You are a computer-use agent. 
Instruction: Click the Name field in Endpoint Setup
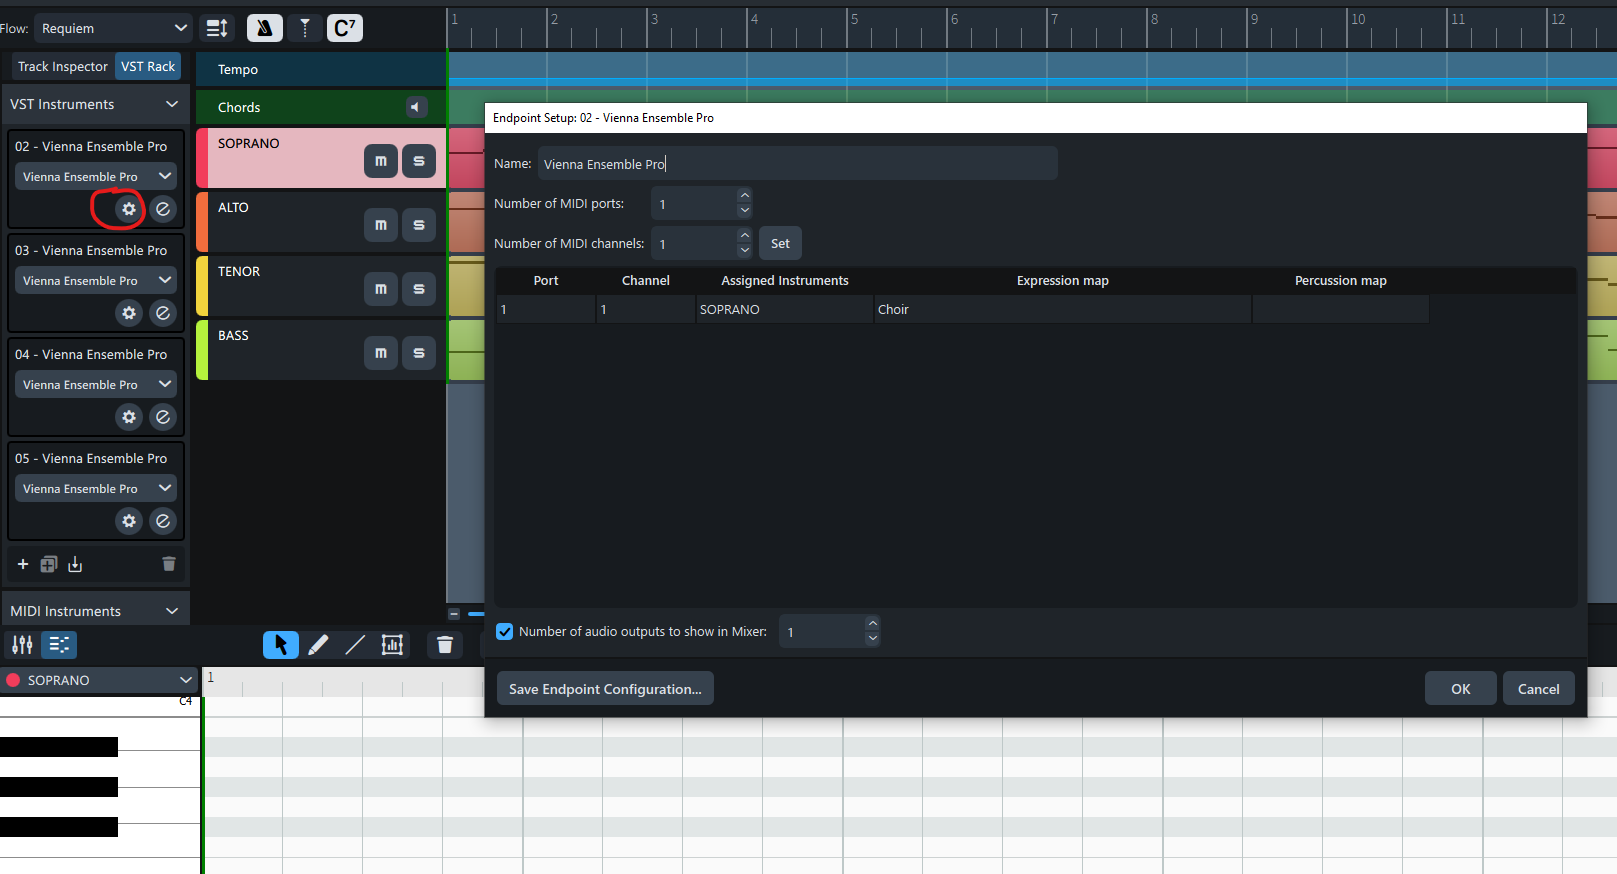coord(798,163)
